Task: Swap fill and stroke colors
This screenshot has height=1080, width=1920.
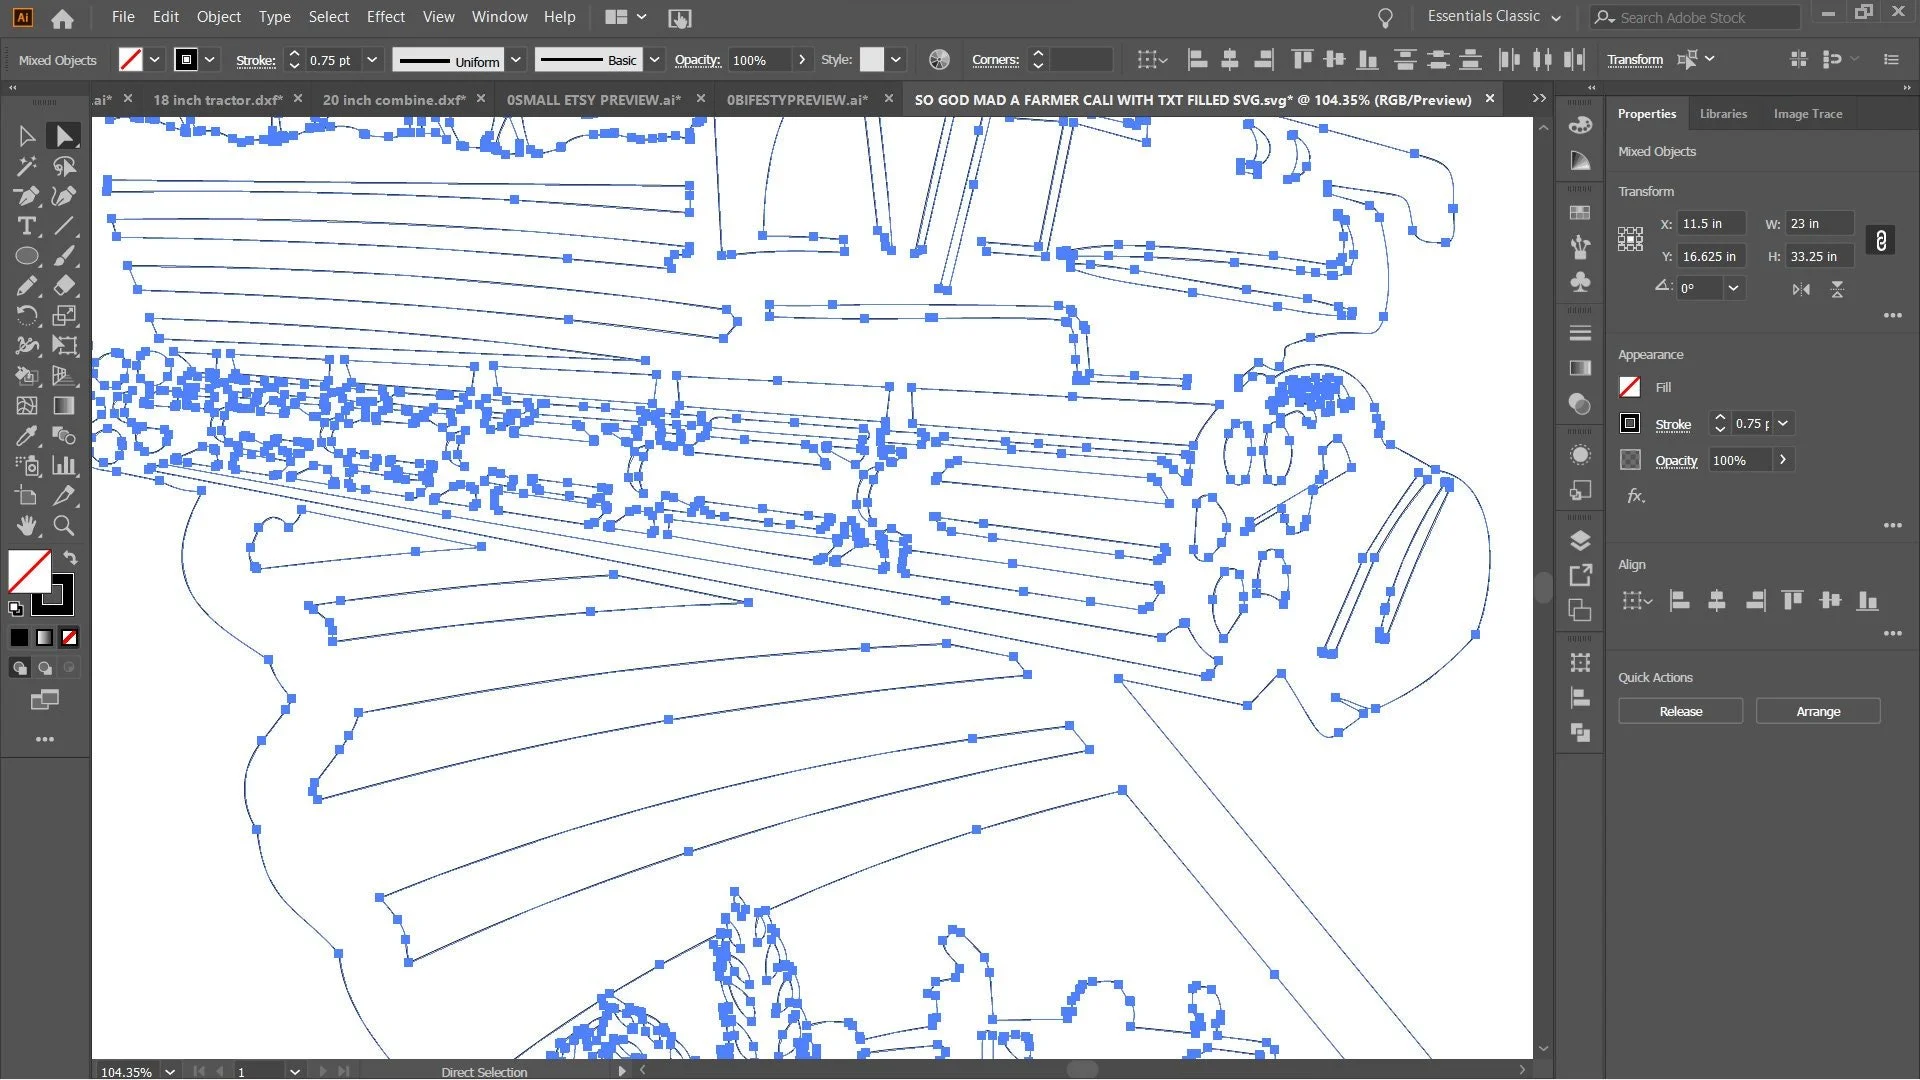Action: 70,558
